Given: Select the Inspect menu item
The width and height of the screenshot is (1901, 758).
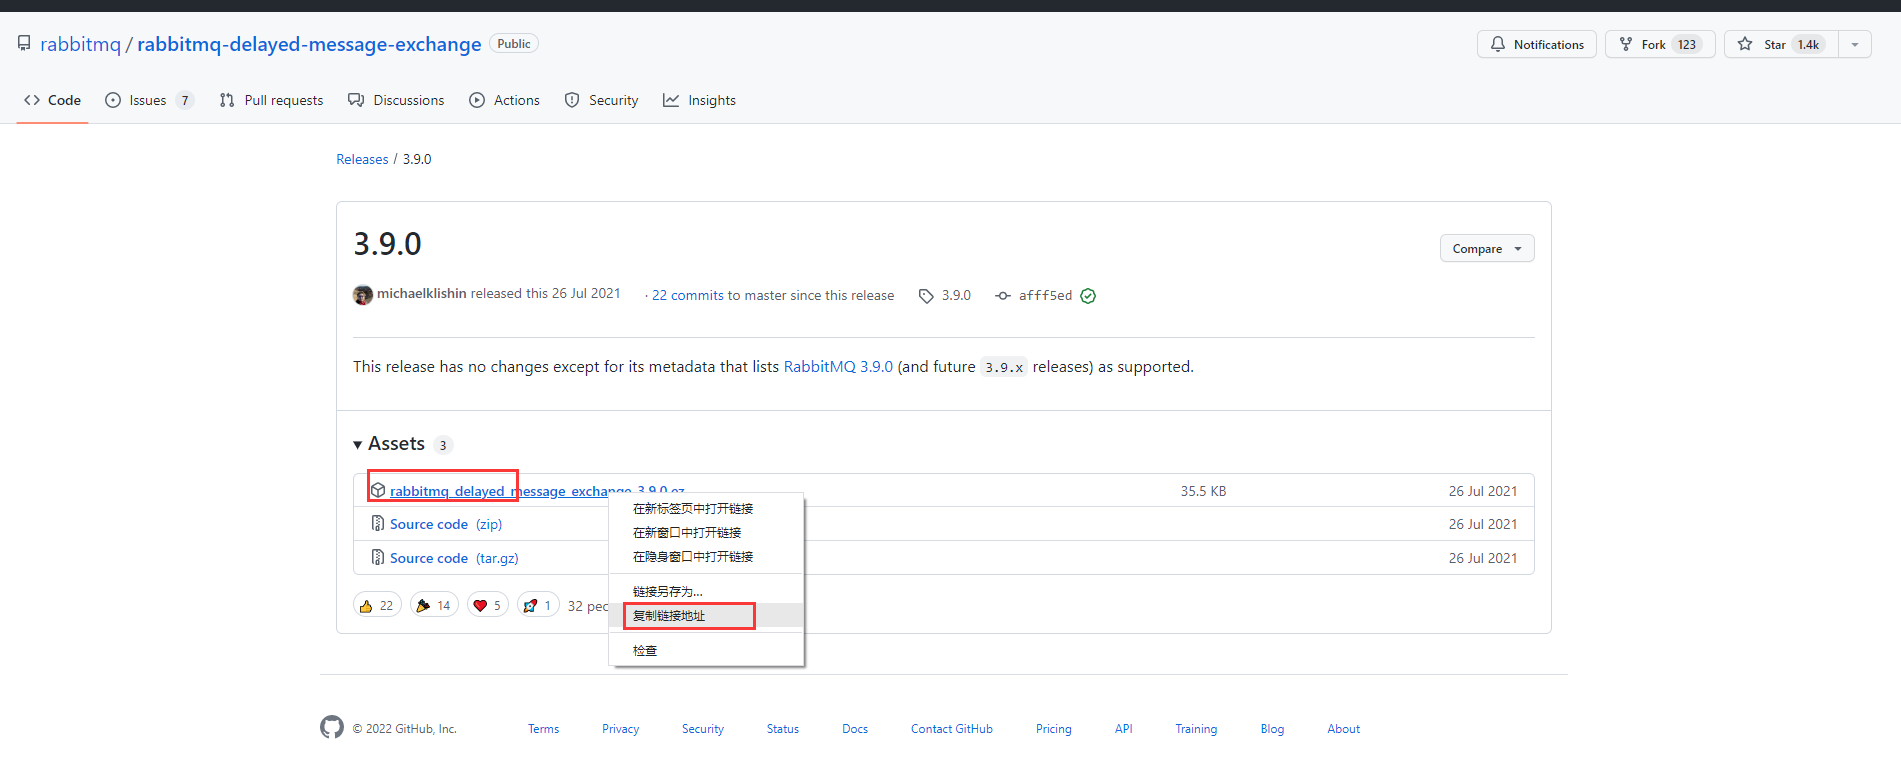Looking at the screenshot, I should coord(707,651).
